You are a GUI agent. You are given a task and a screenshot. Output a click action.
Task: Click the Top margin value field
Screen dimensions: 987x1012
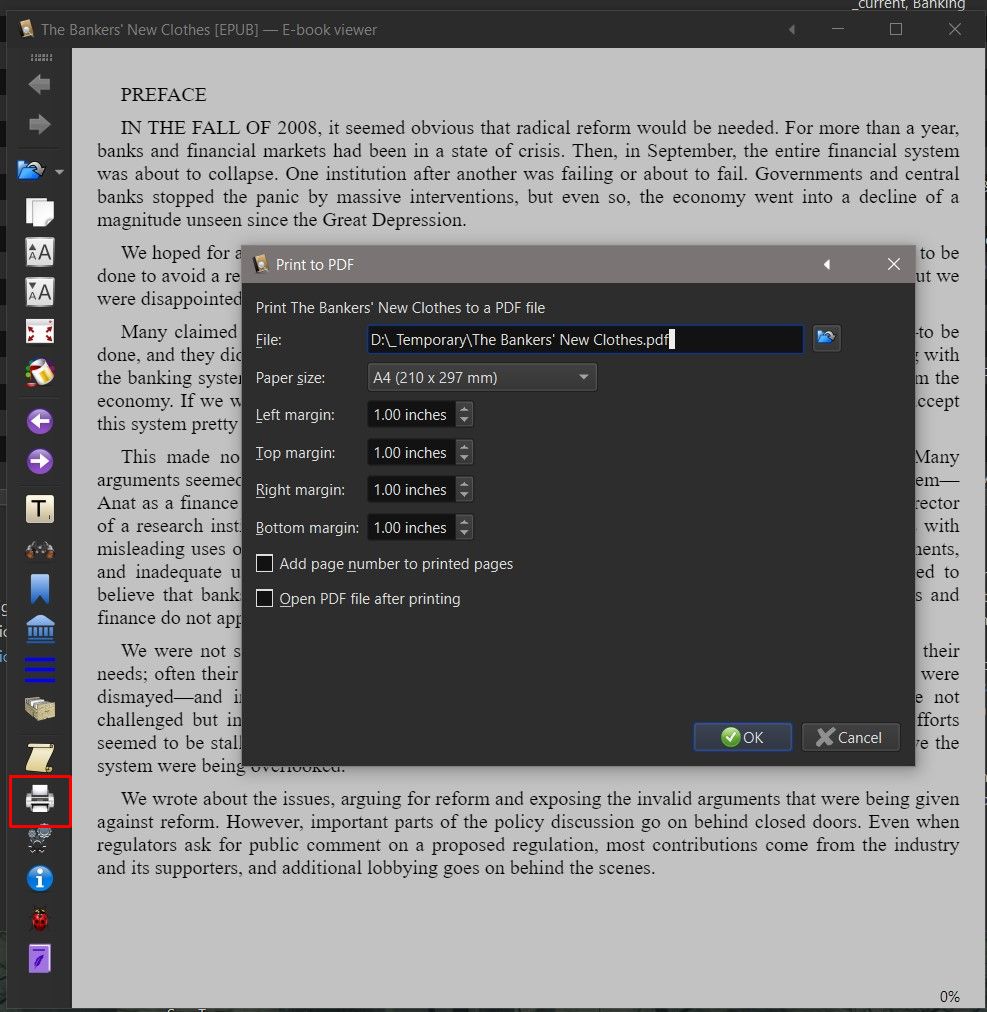[412, 452]
